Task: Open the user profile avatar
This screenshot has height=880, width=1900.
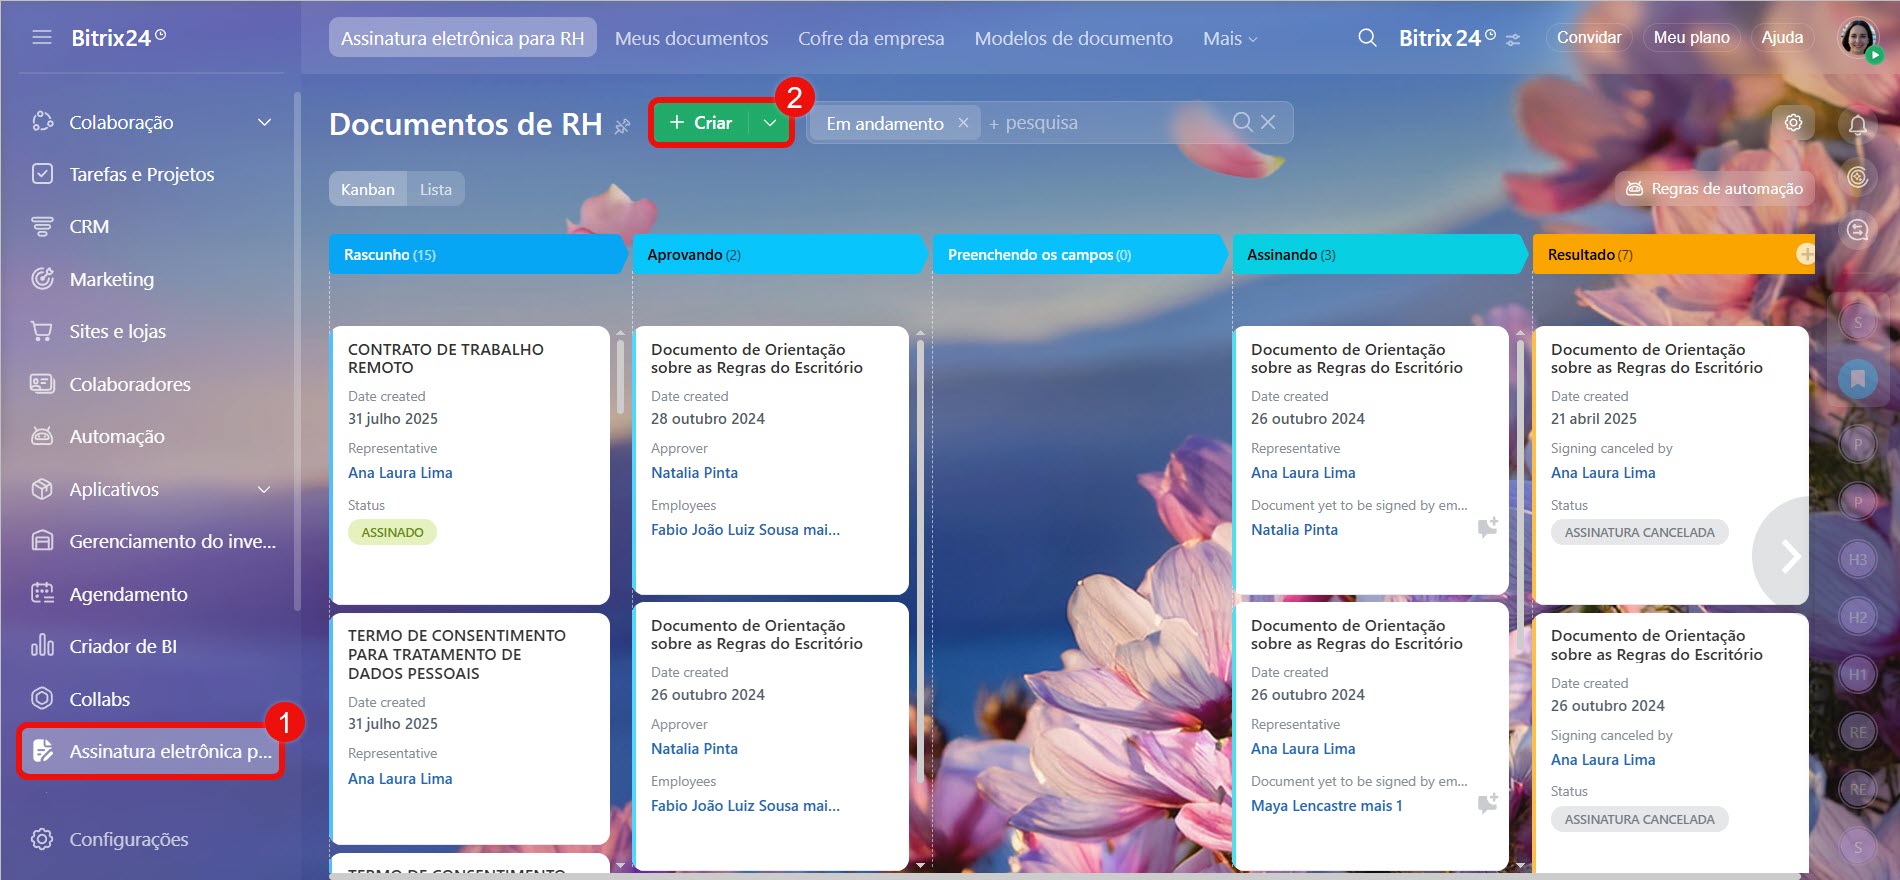Action: 1858,38
